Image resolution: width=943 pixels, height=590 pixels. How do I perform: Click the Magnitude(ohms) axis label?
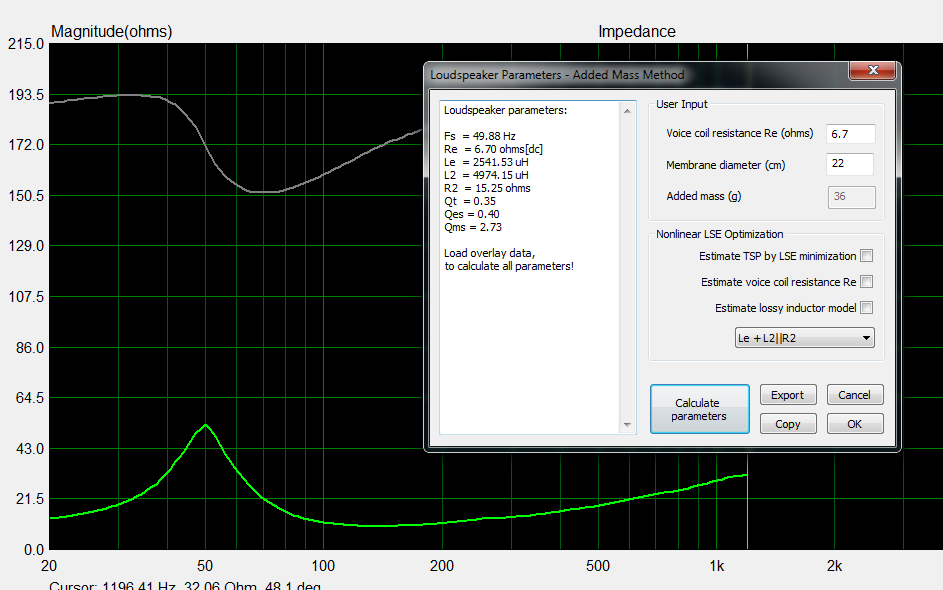pyautogui.click(x=111, y=31)
